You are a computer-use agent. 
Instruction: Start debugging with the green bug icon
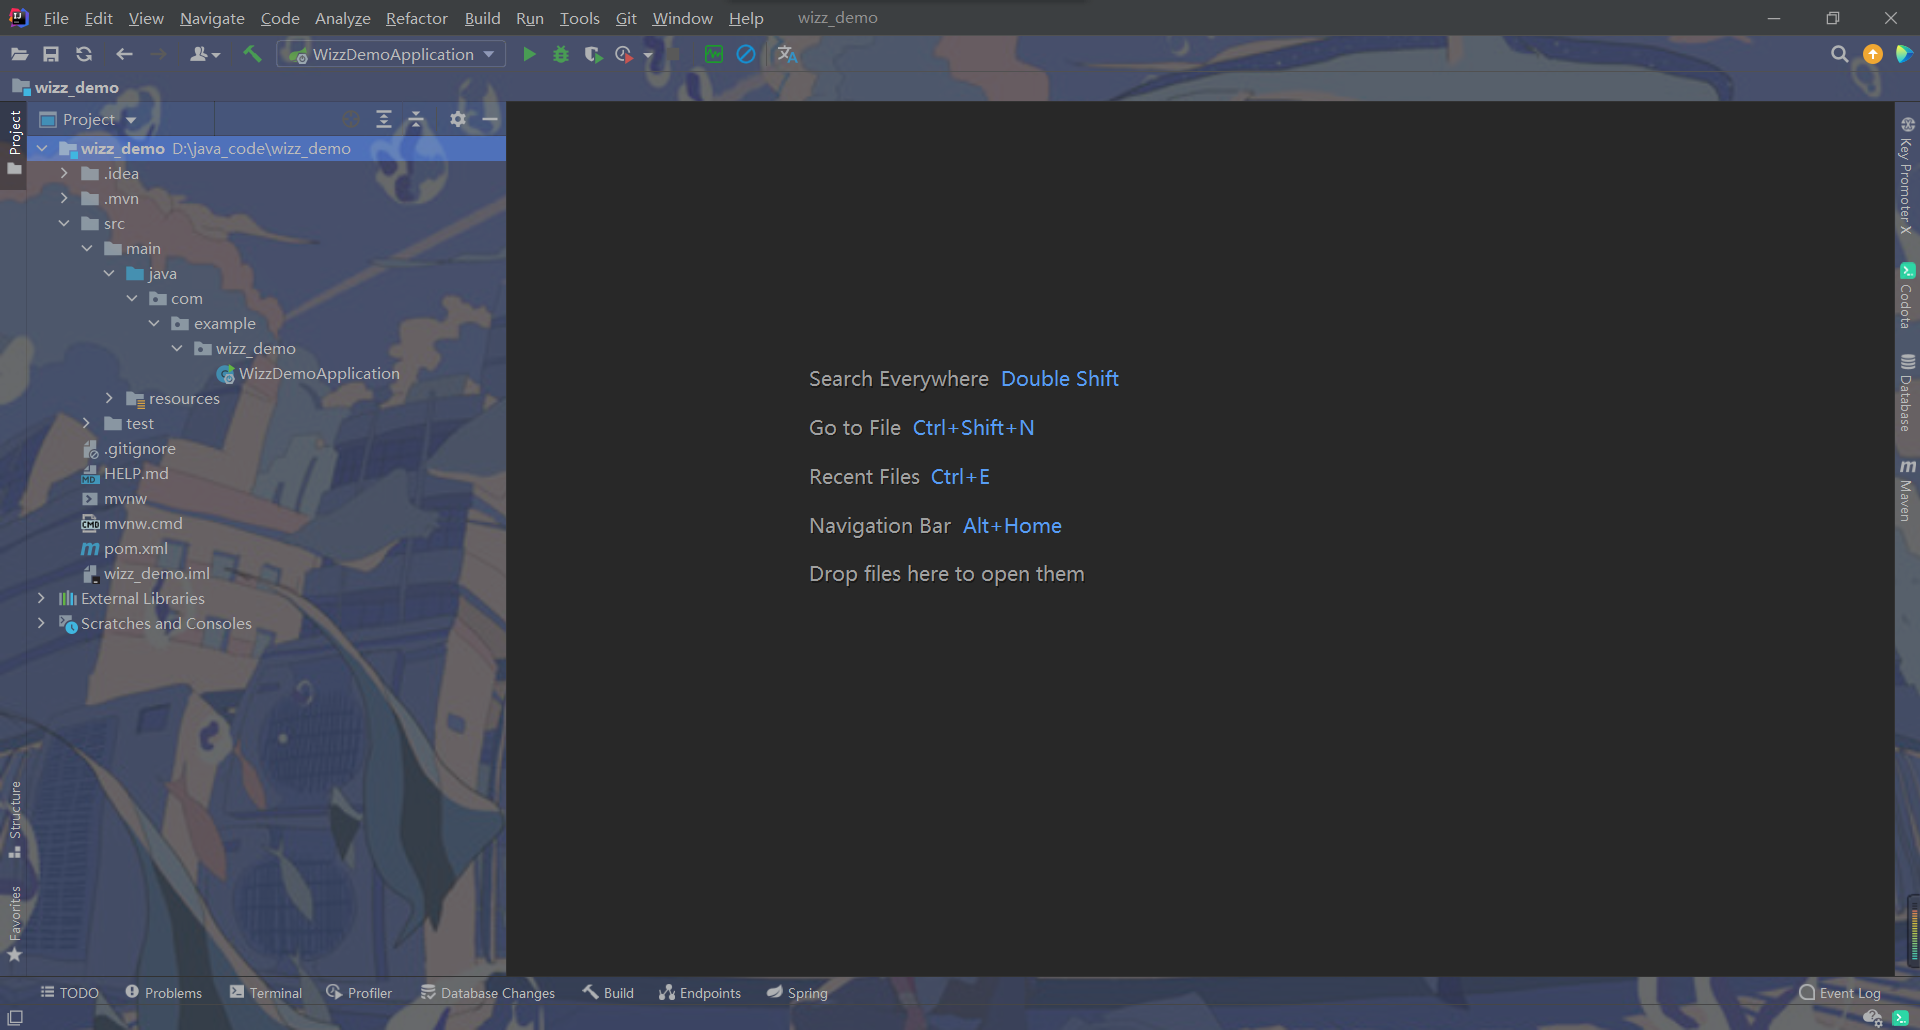point(561,54)
